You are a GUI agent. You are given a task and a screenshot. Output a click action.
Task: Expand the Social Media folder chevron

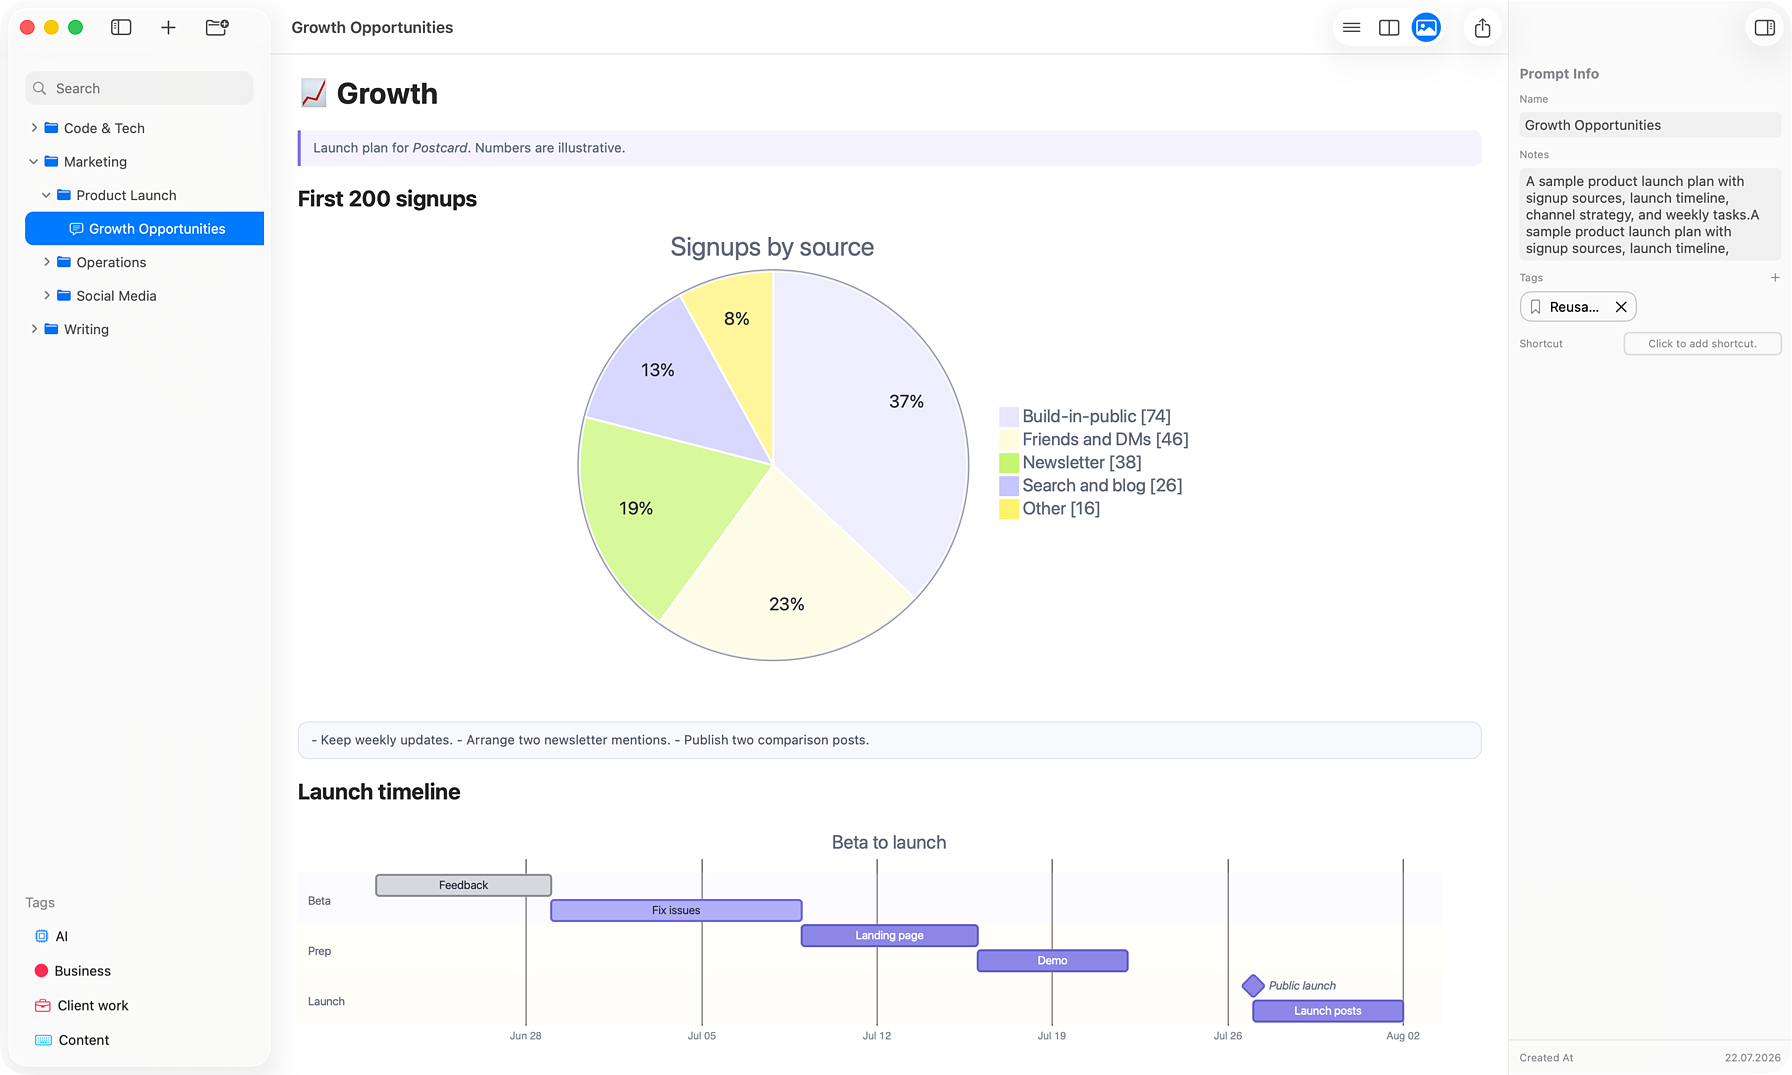pyautogui.click(x=46, y=296)
